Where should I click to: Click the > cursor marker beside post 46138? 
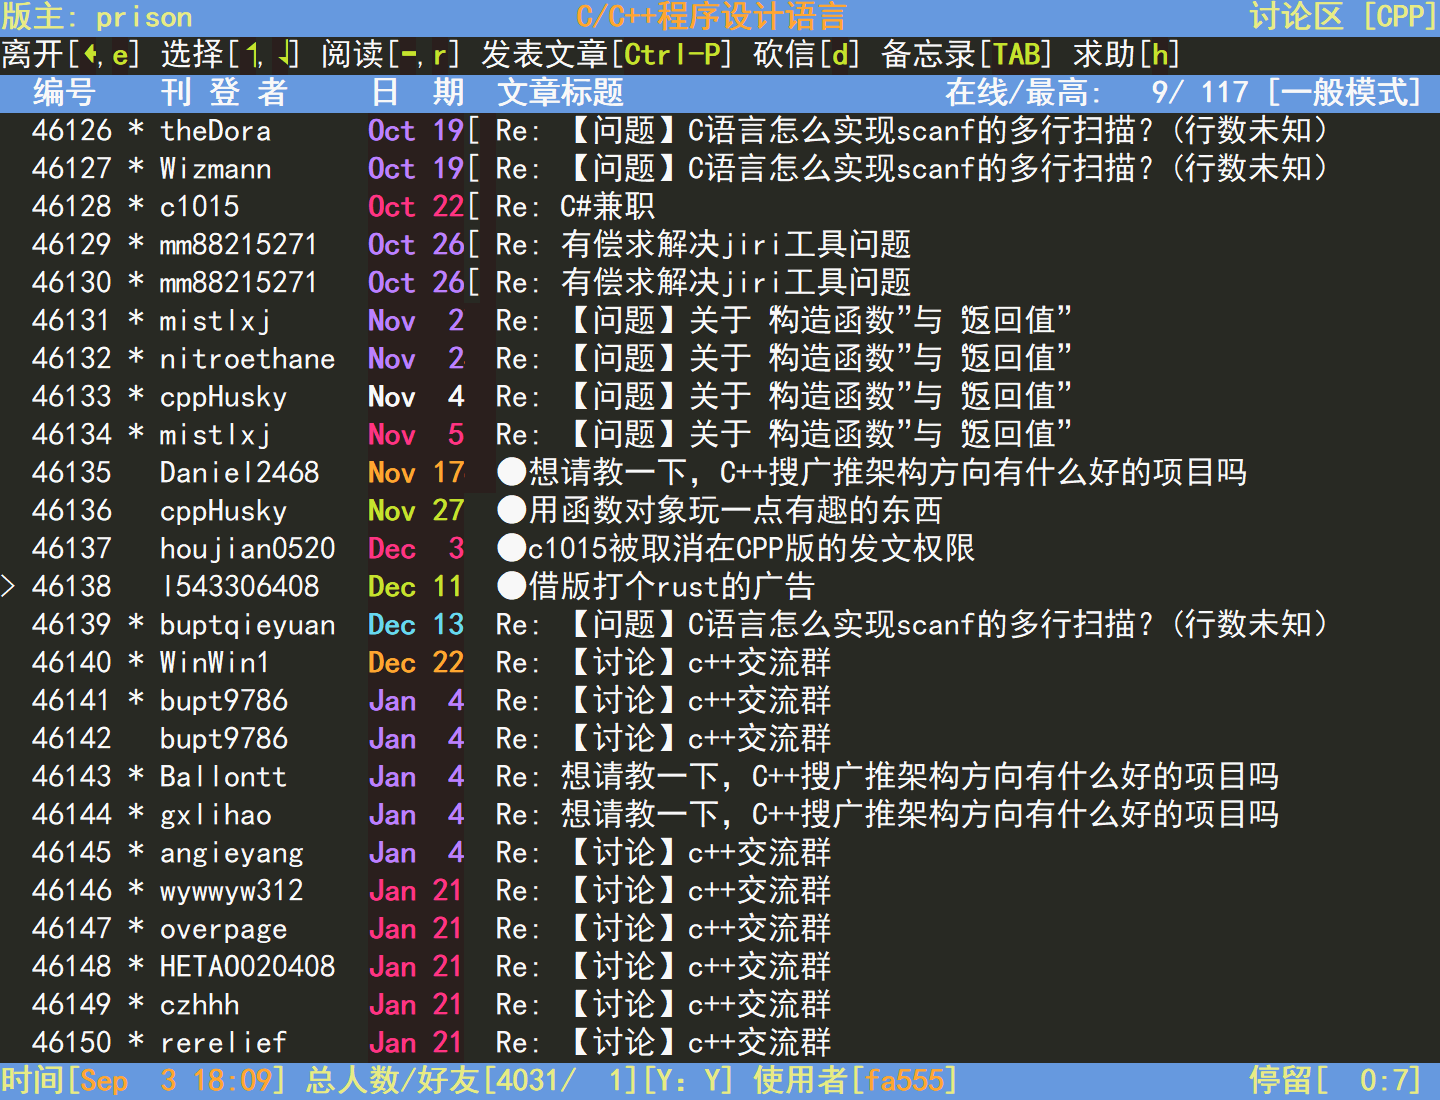coord(8,586)
